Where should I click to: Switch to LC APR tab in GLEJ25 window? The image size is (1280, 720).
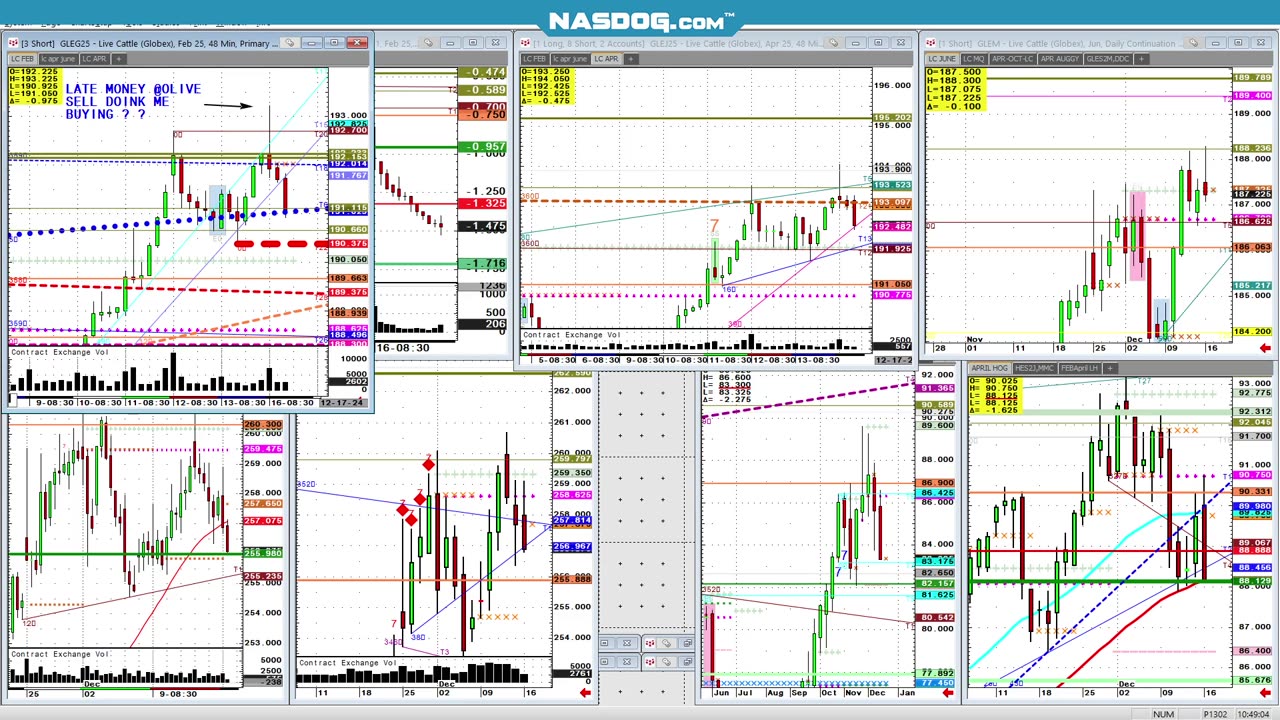(606, 59)
